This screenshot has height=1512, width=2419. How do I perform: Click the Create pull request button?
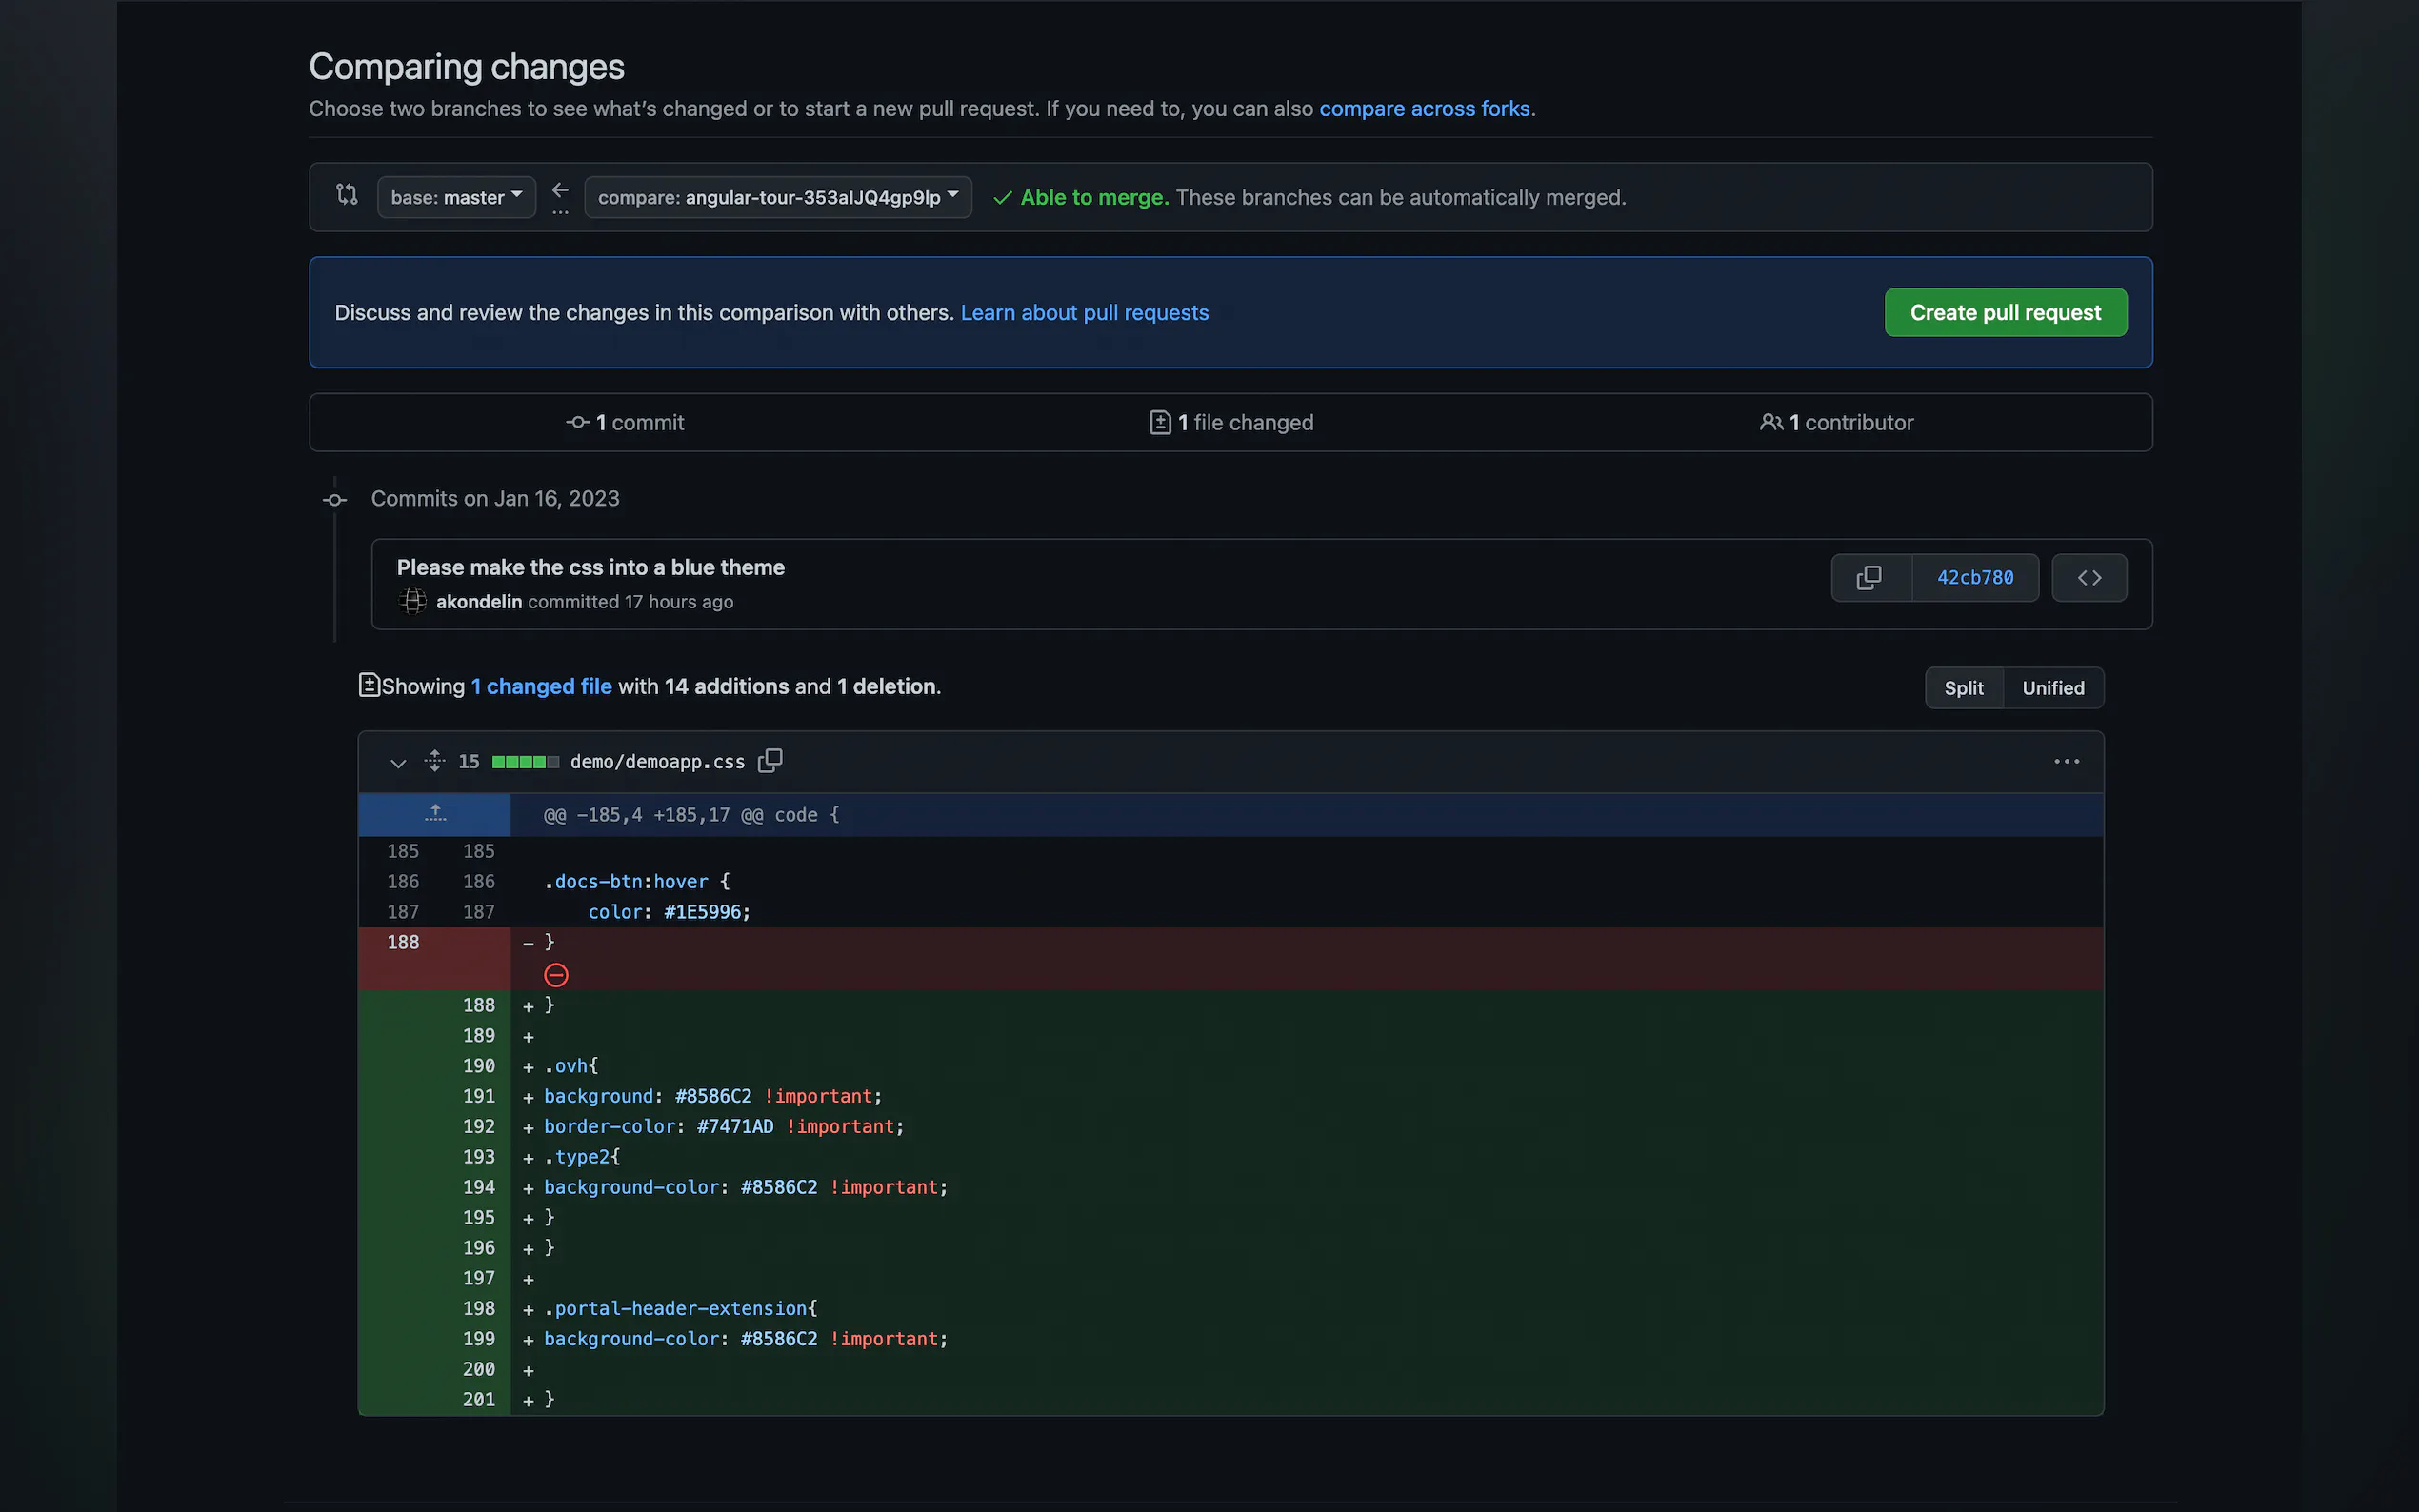[2004, 313]
